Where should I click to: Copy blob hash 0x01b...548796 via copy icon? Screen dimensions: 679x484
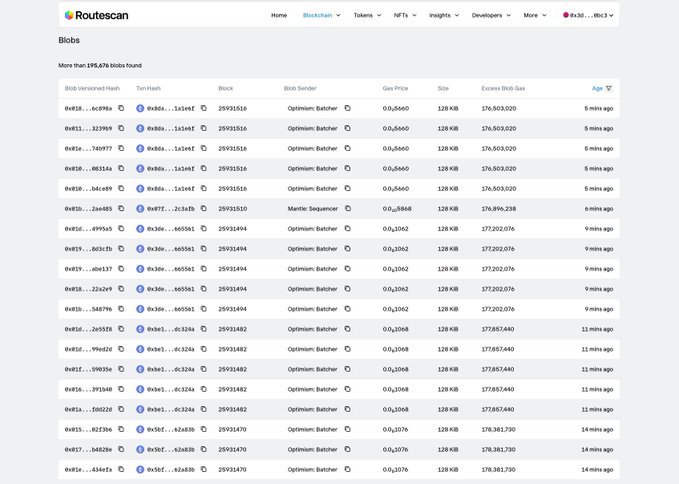pos(121,309)
